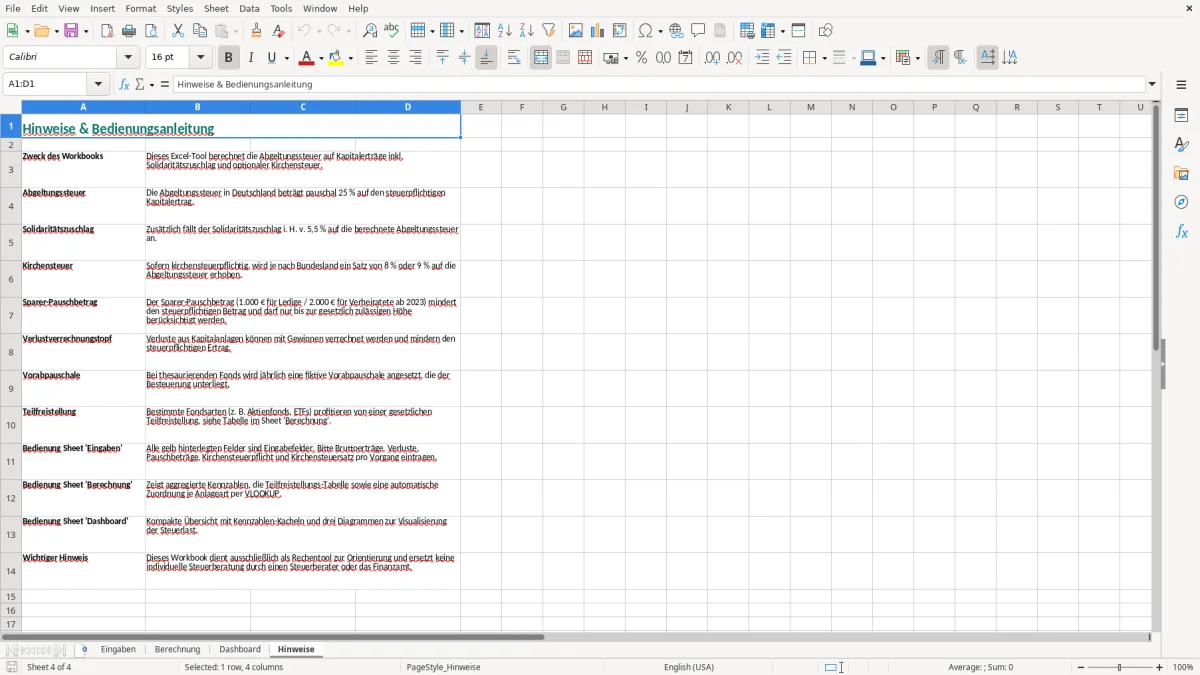Activate Clone Formatting paintbrush
This screenshot has height=675, width=1200.
pyautogui.click(x=257, y=31)
